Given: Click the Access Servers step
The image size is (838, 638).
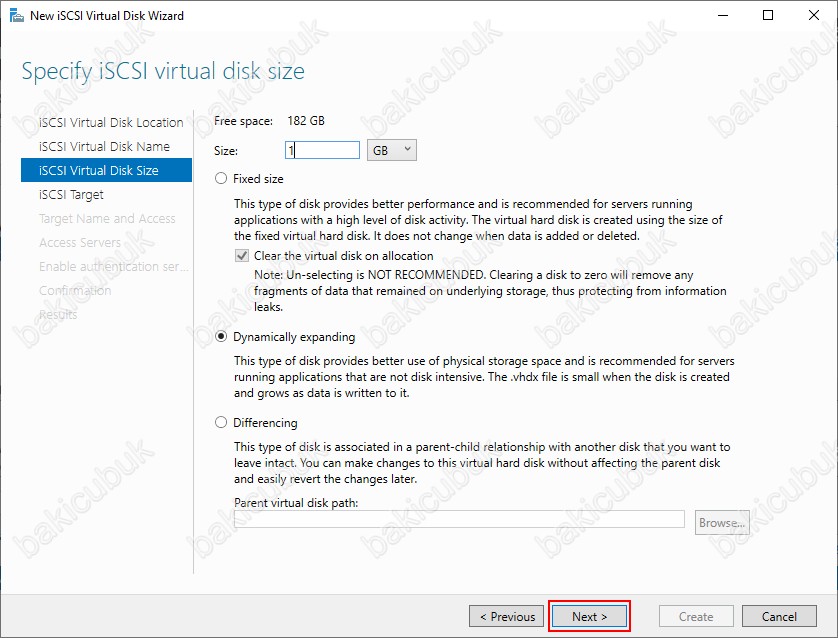Looking at the screenshot, I should [80, 243].
